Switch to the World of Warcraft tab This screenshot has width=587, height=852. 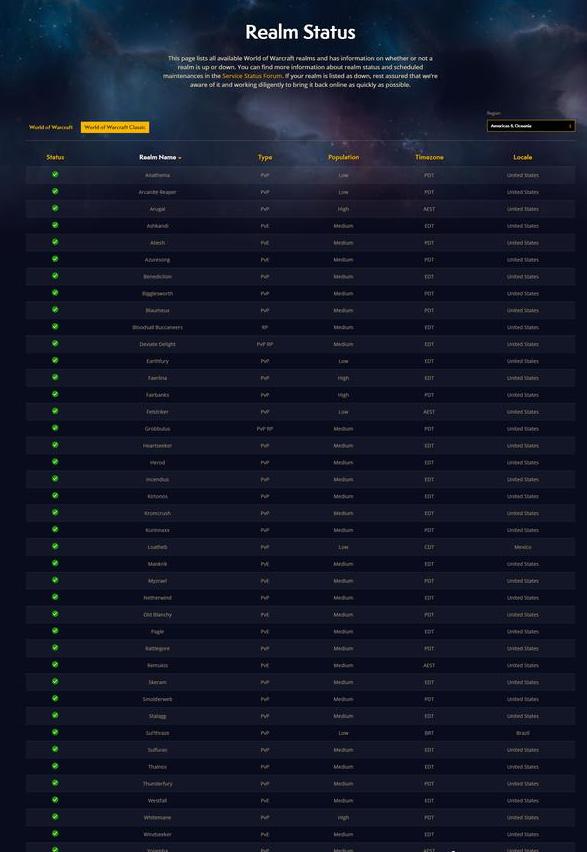tap(51, 127)
